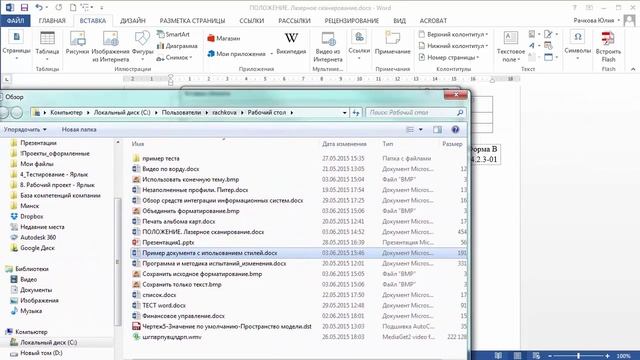Switch to the РАЗМЕТКА СТРАНИЦЫ tab
The image size is (640, 360).
[x=192, y=20]
